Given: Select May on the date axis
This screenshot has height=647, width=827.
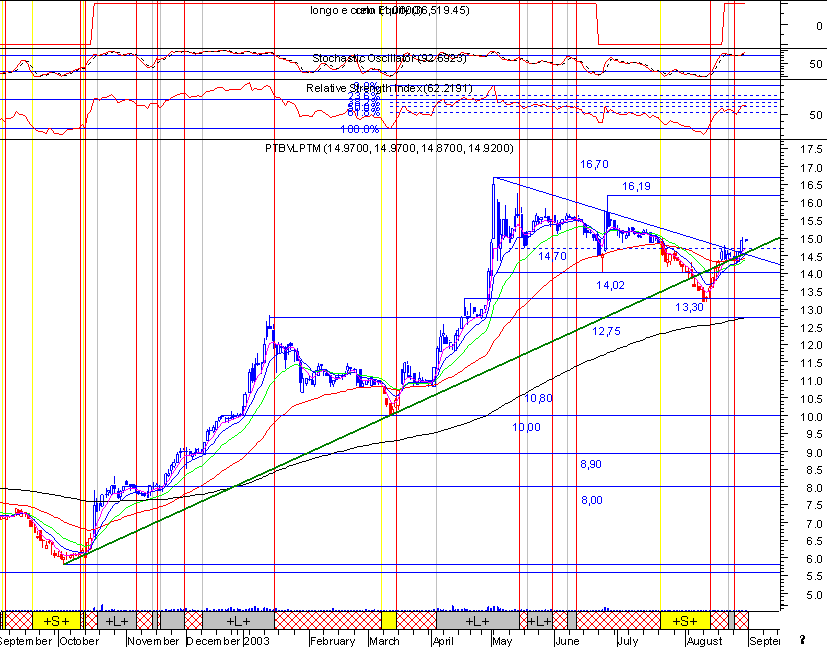Looking at the screenshot, I should point(502,641).
